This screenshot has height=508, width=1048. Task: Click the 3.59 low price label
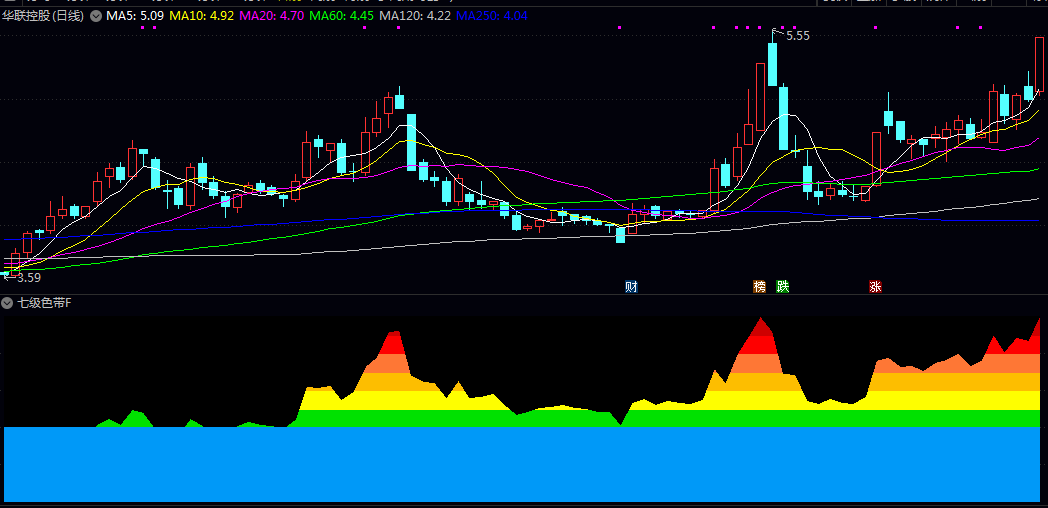point(29,277)
